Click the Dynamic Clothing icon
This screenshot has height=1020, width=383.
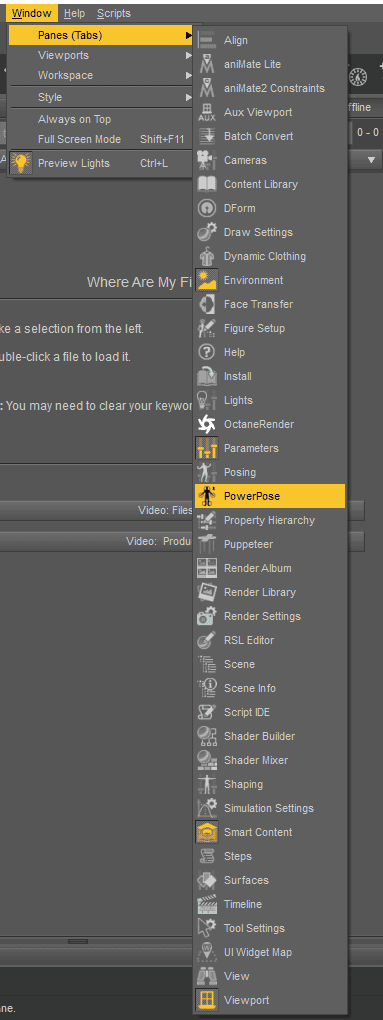[x=207, y=256]
